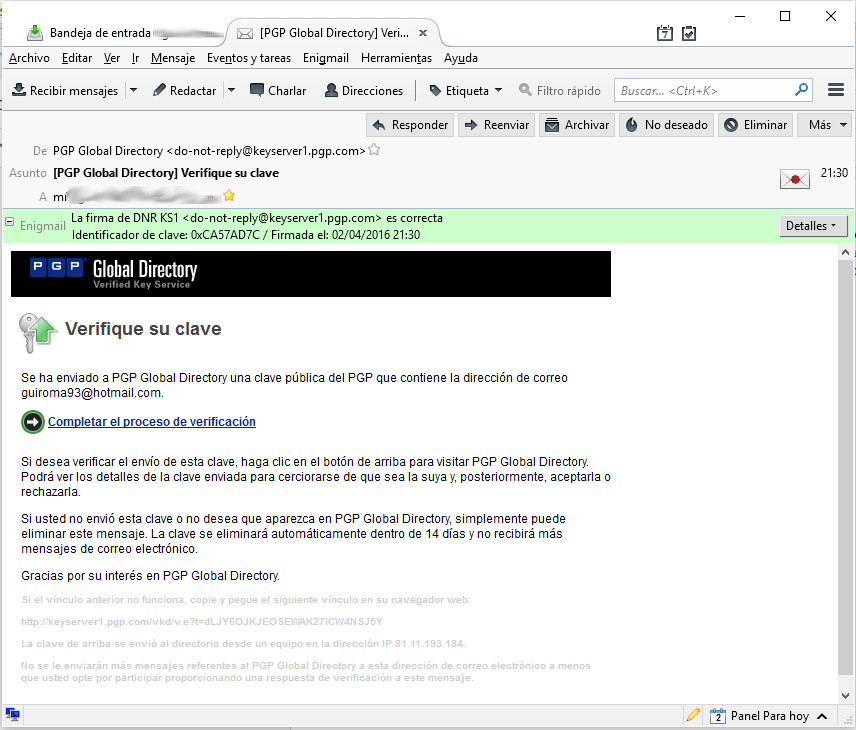856x730 pixels.
Task: Open the Ver menu
Action: pos(112,58)
